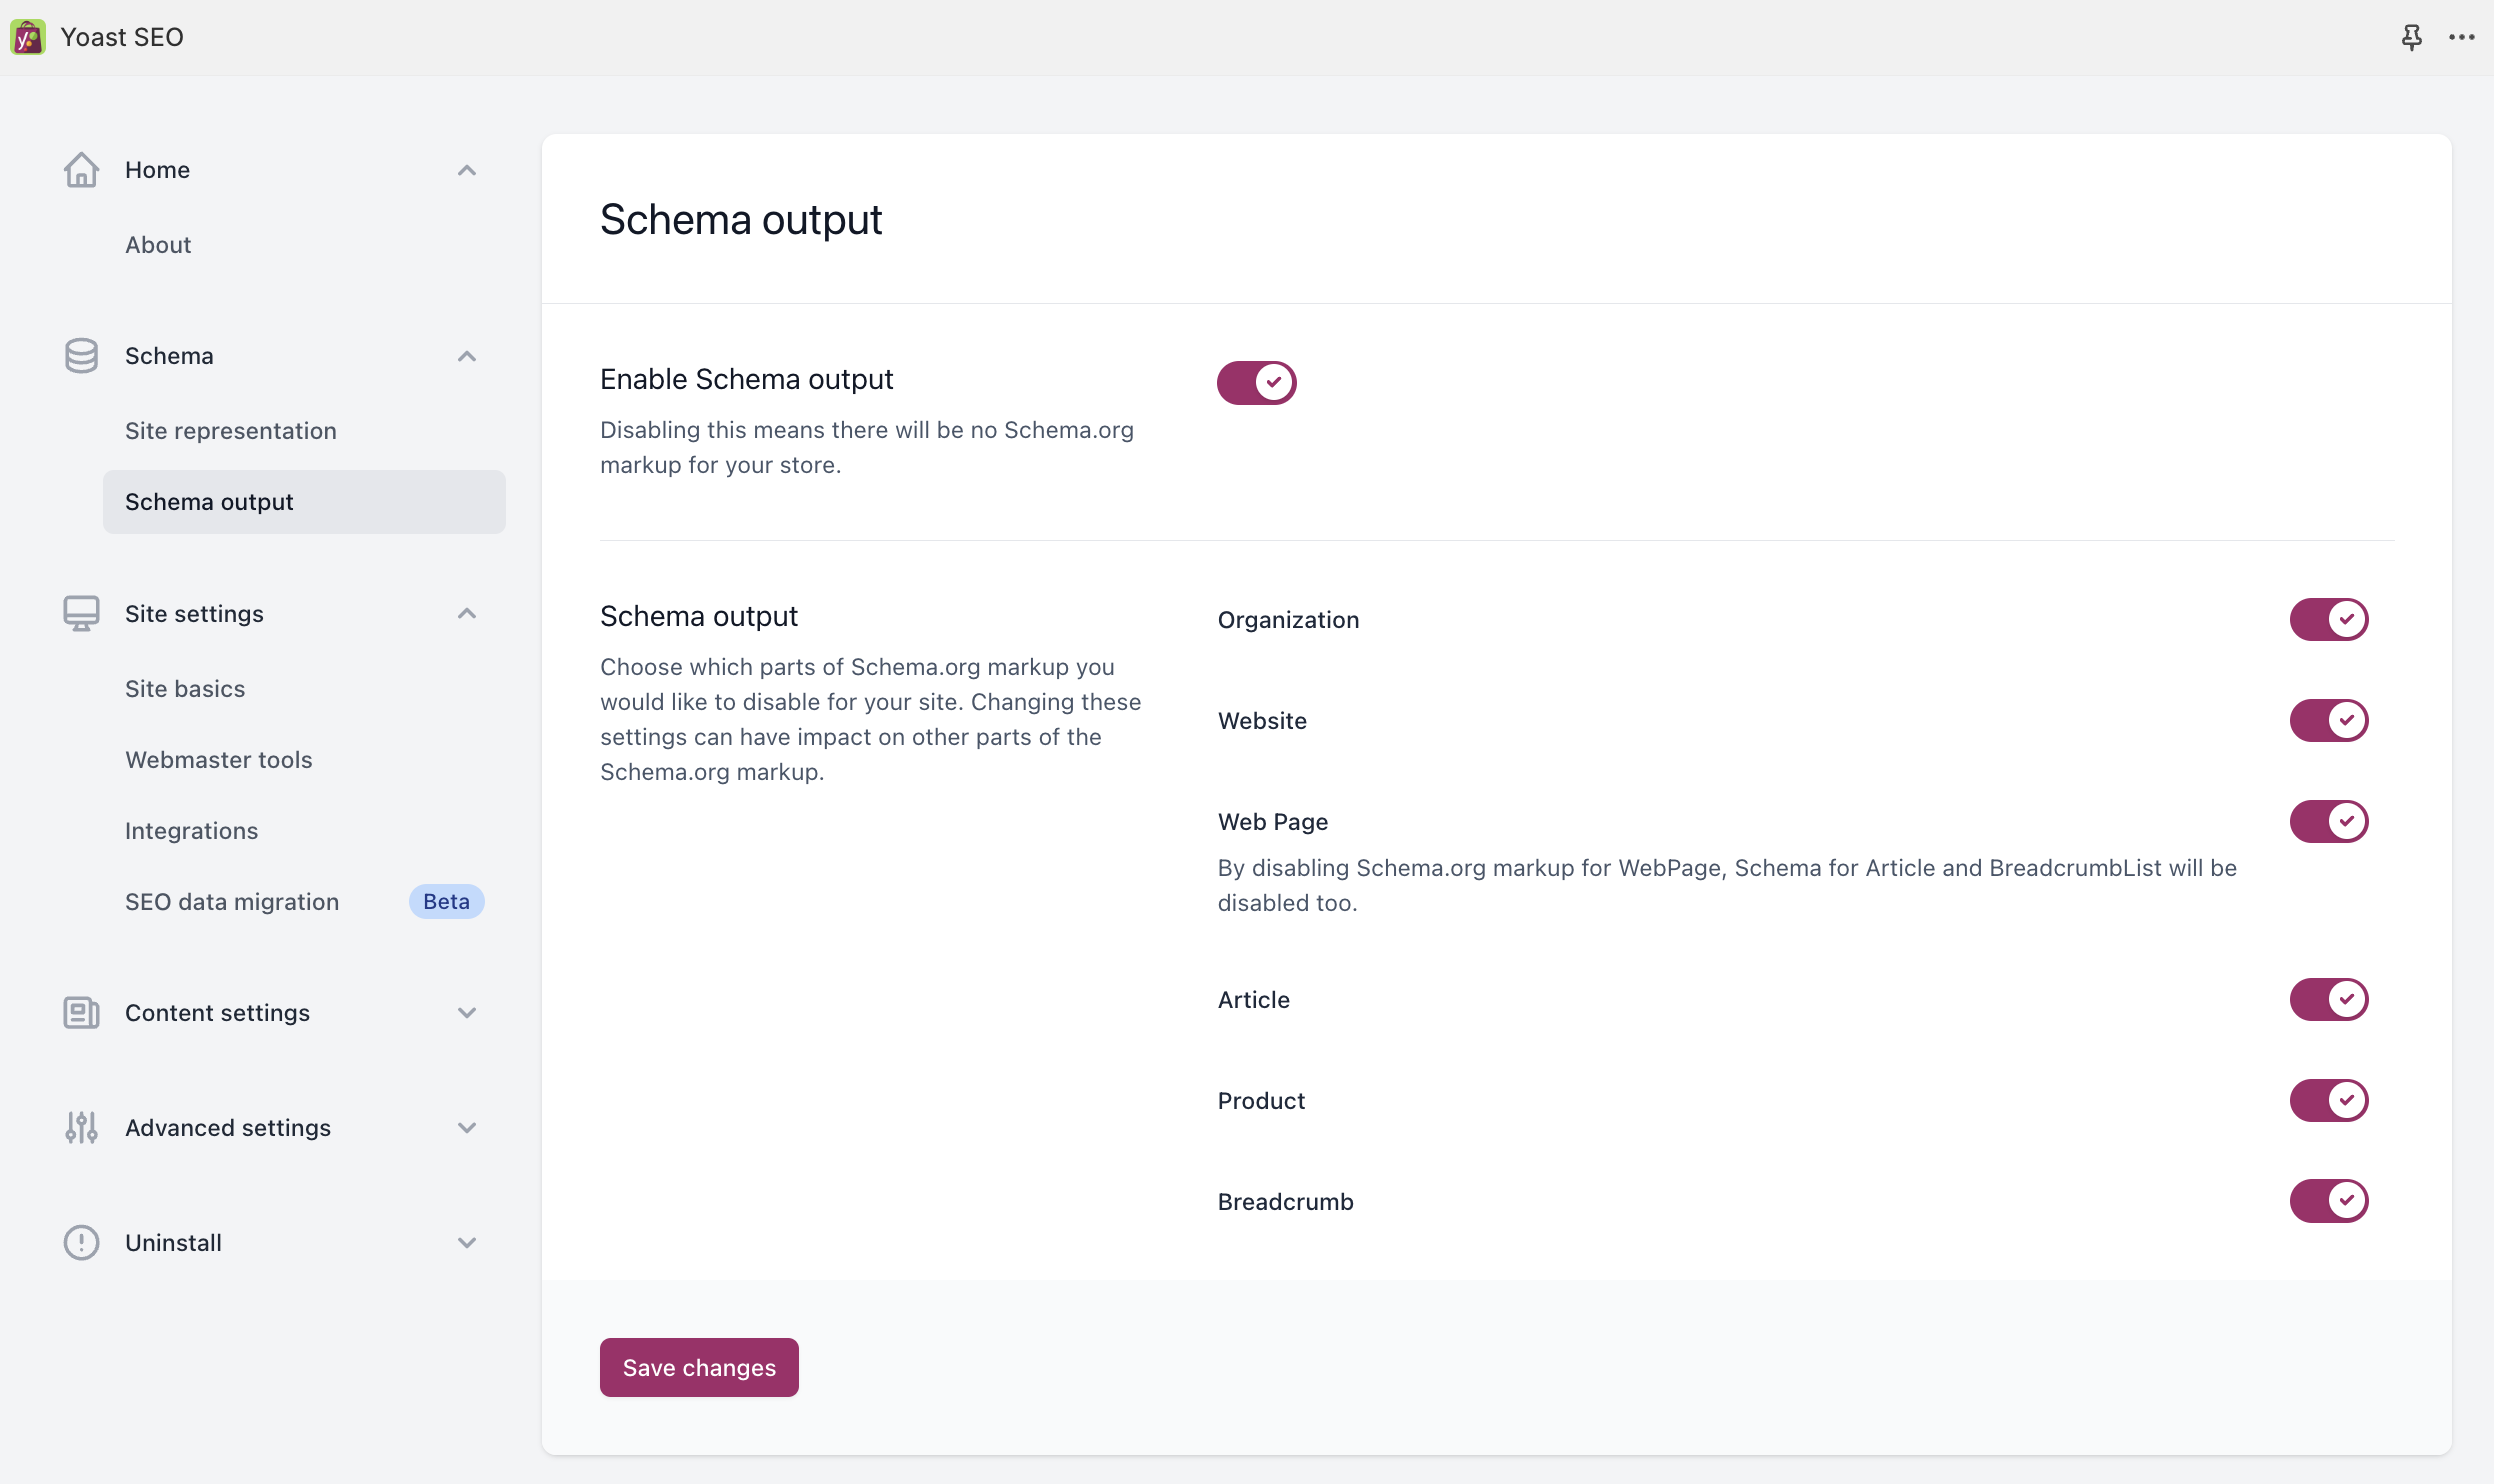Toggle off the Breadcrumb schema switch
The height and width of the screenshot is (1484, 2494).
click(x=2328, y=1201)
